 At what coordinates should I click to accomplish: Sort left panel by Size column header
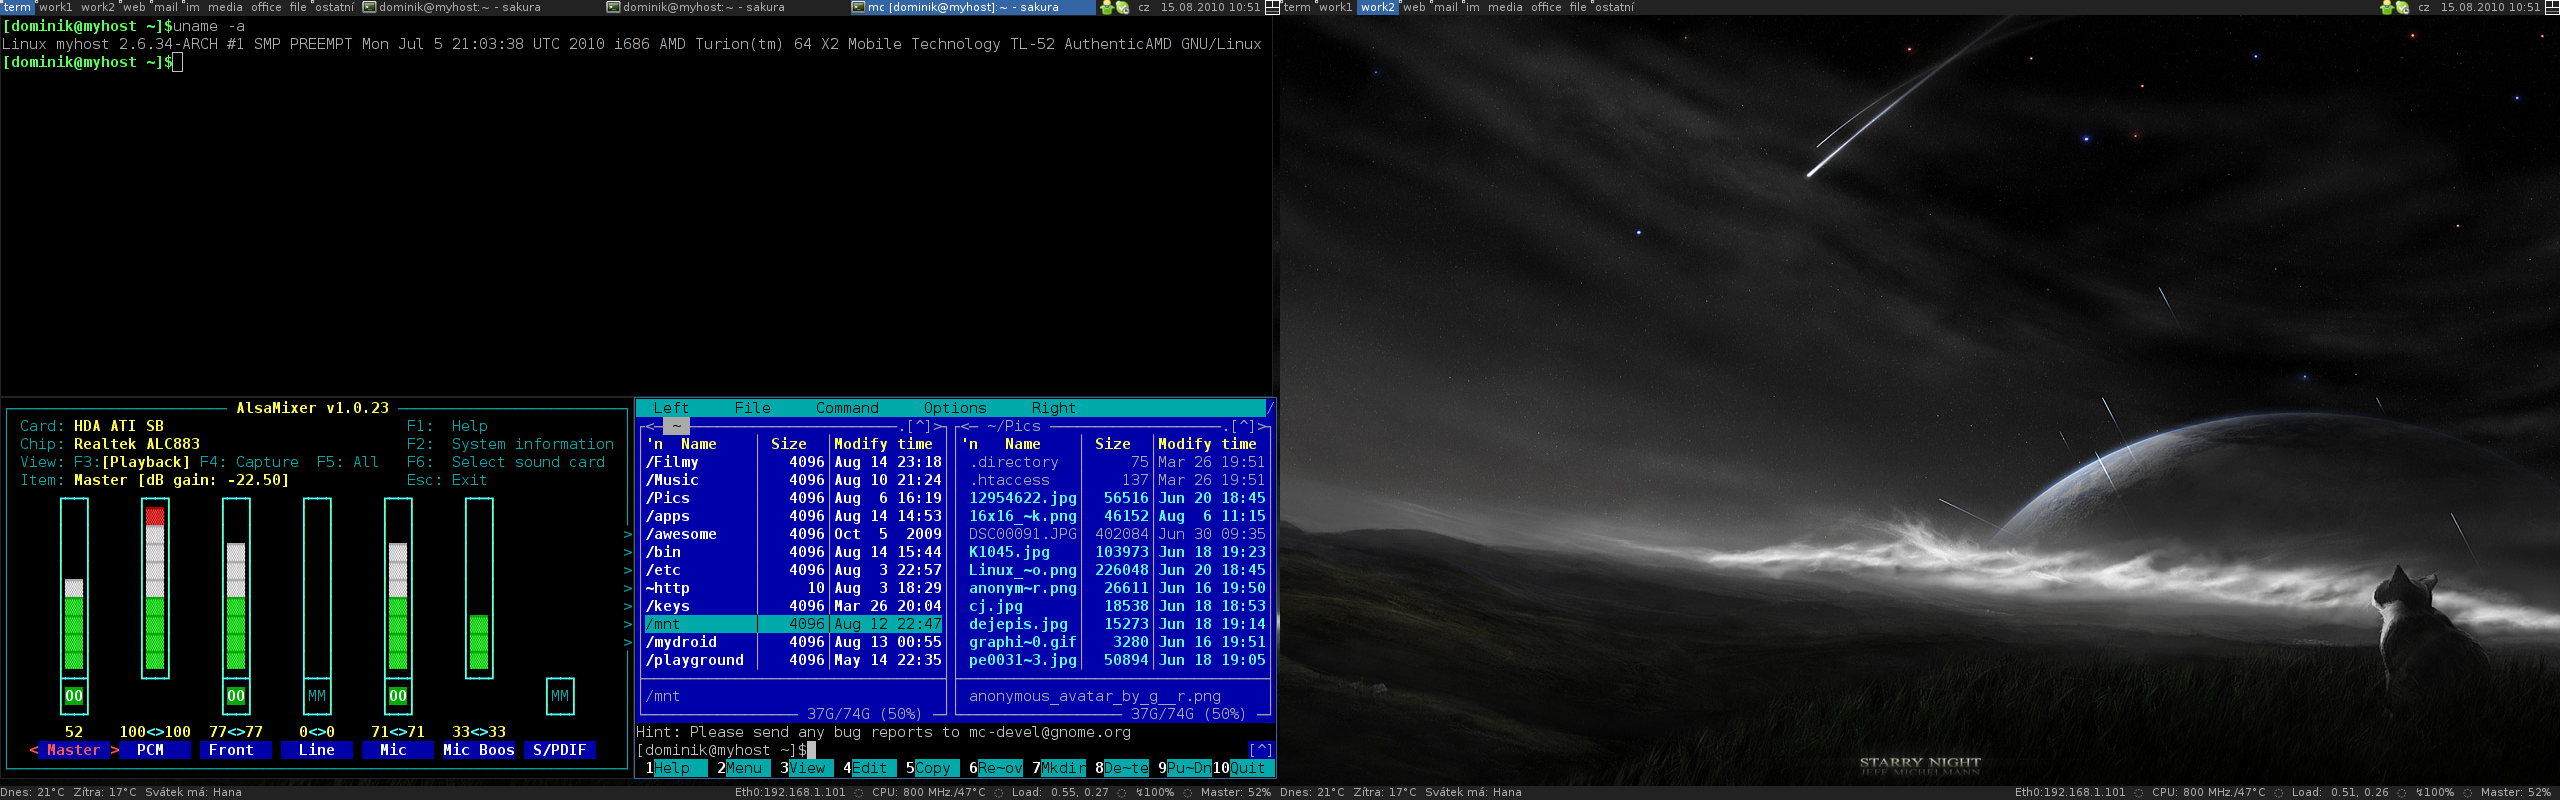pos(788,444)
